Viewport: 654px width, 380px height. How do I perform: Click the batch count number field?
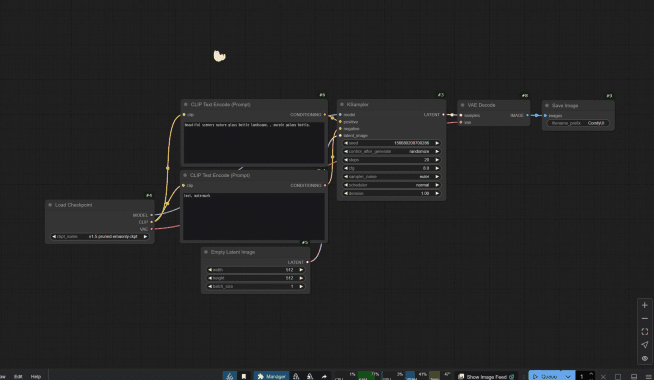tap(581, 377)
